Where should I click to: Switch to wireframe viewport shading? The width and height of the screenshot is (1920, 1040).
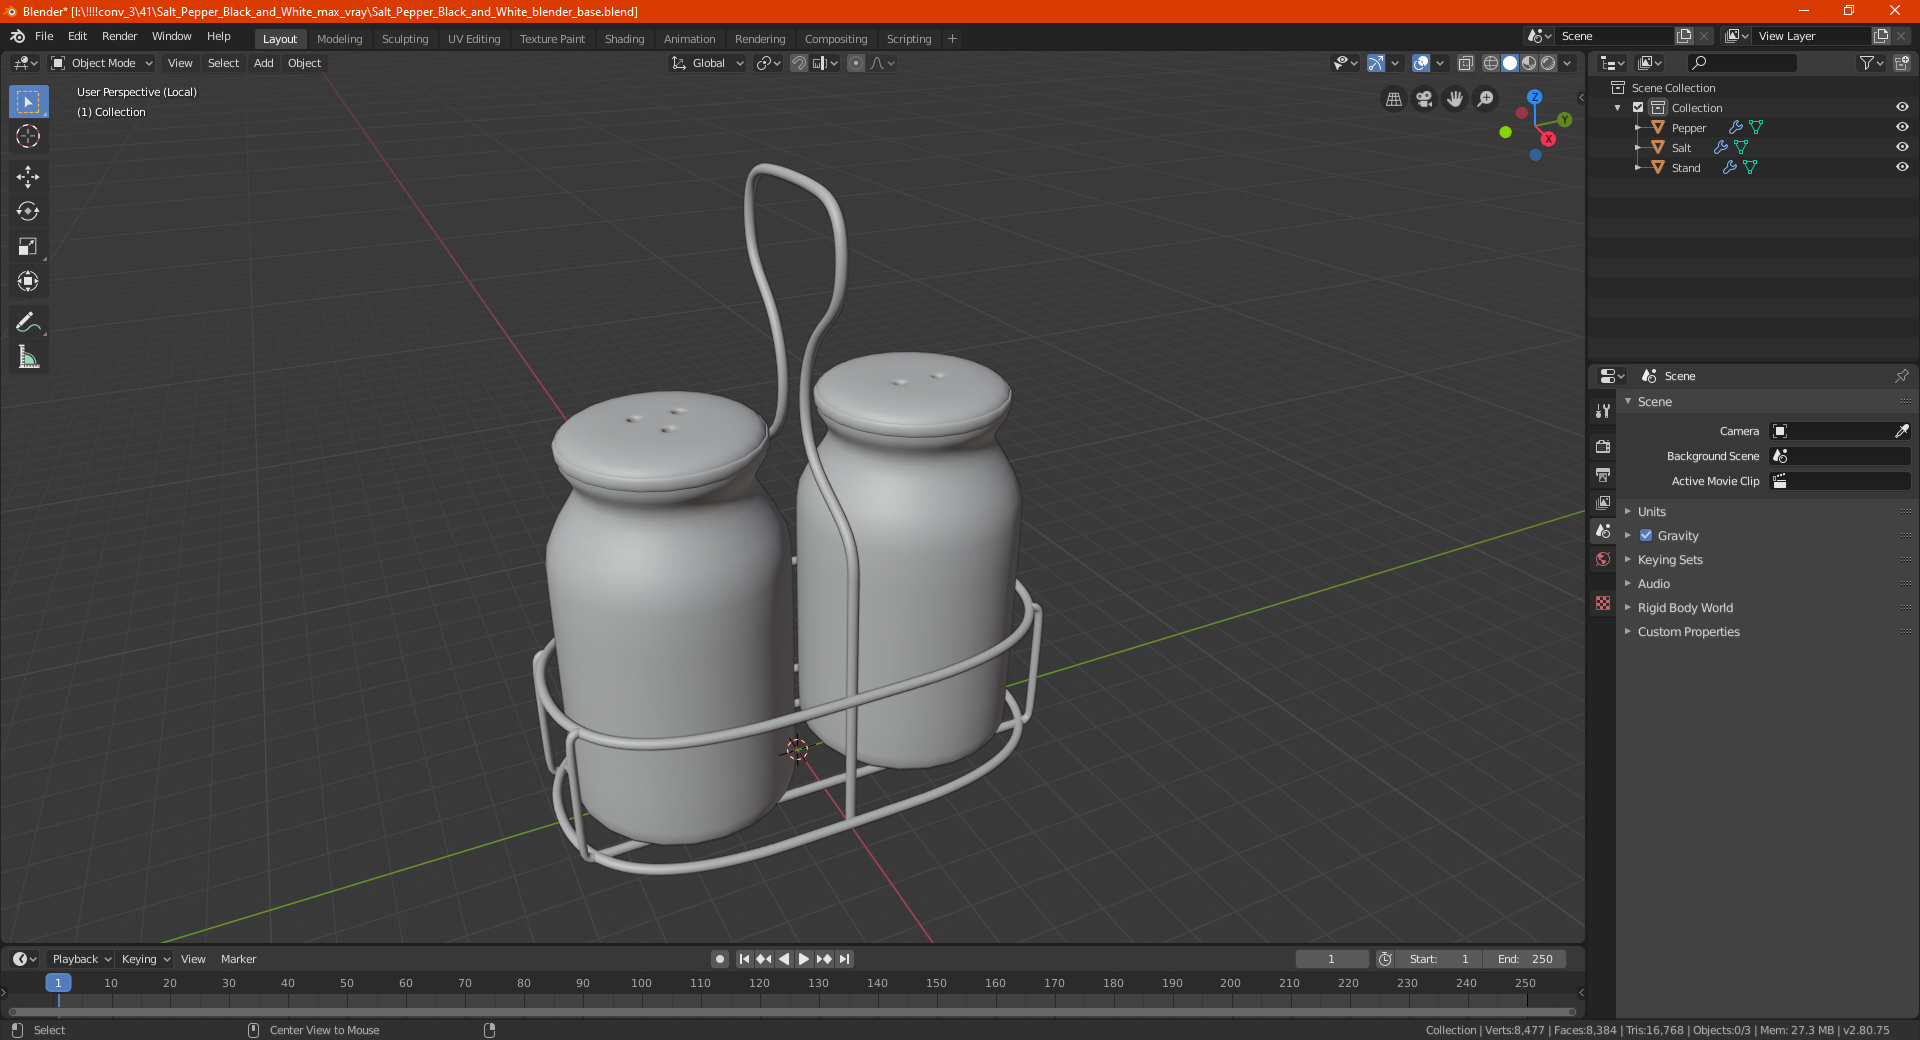click(1491, 63)
